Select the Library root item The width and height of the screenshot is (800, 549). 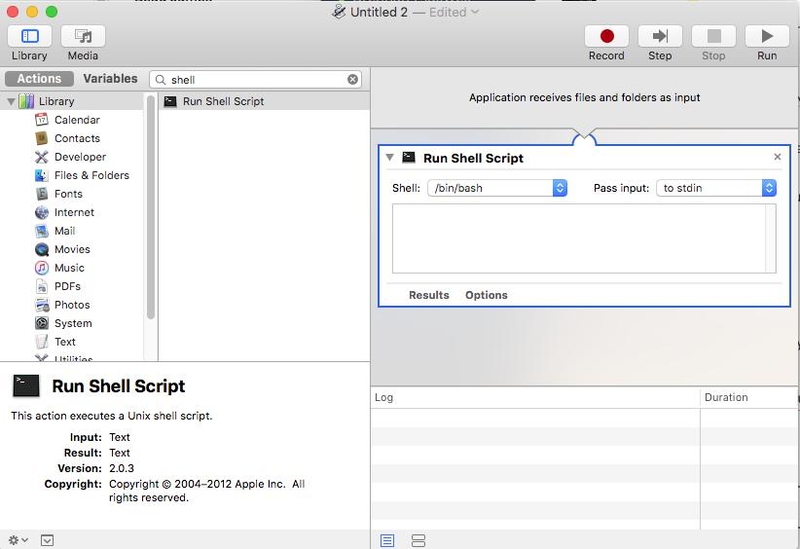point(72,102)
